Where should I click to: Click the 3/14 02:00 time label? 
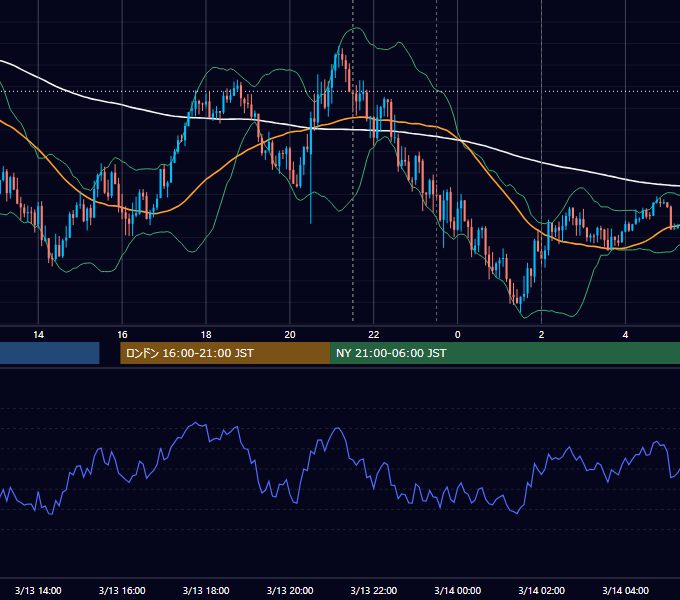[x=541, y=590]
